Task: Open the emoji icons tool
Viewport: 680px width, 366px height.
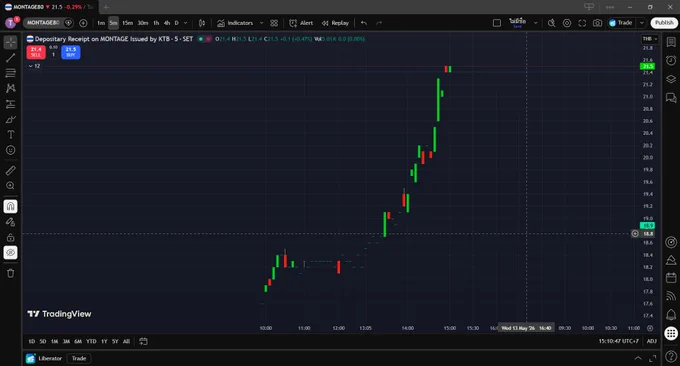Action: (10, 150)
